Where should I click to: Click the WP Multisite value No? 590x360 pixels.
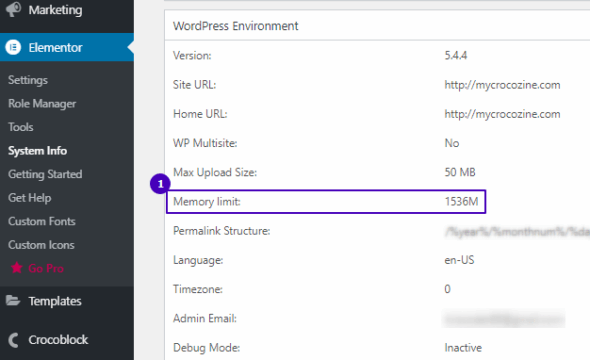(x=452, y=143)
